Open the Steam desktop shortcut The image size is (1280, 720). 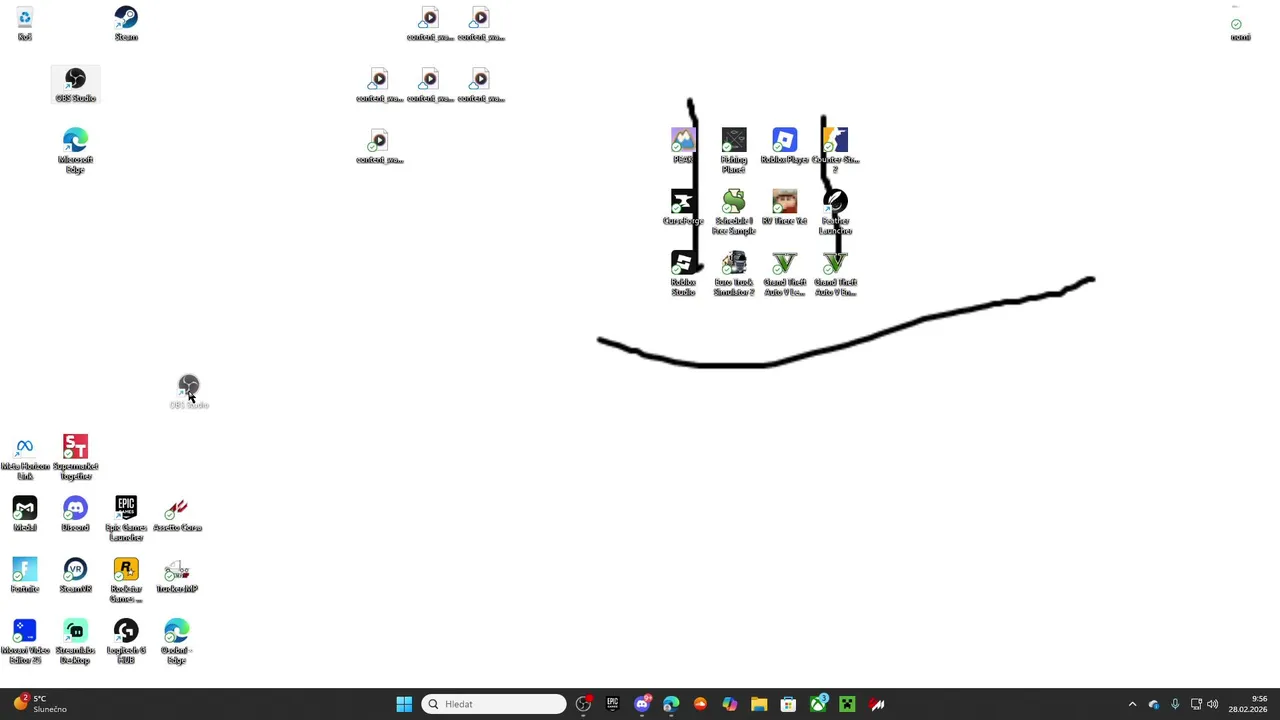(x=126, y=25)
